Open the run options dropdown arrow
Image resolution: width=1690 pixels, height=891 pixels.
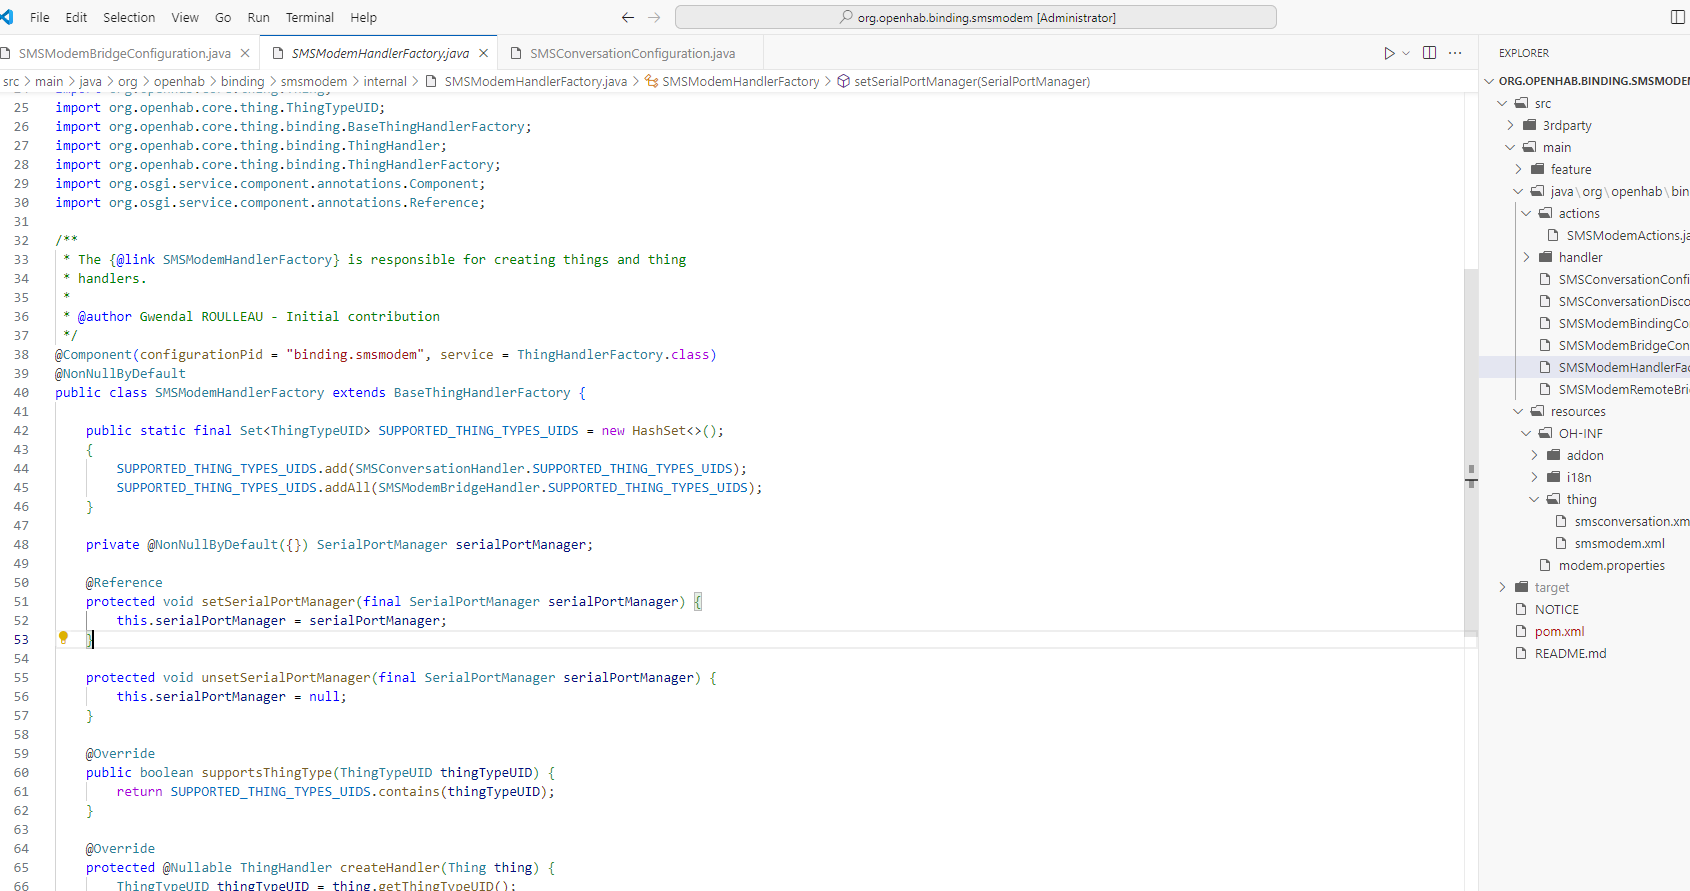[x=1406, y=53]
